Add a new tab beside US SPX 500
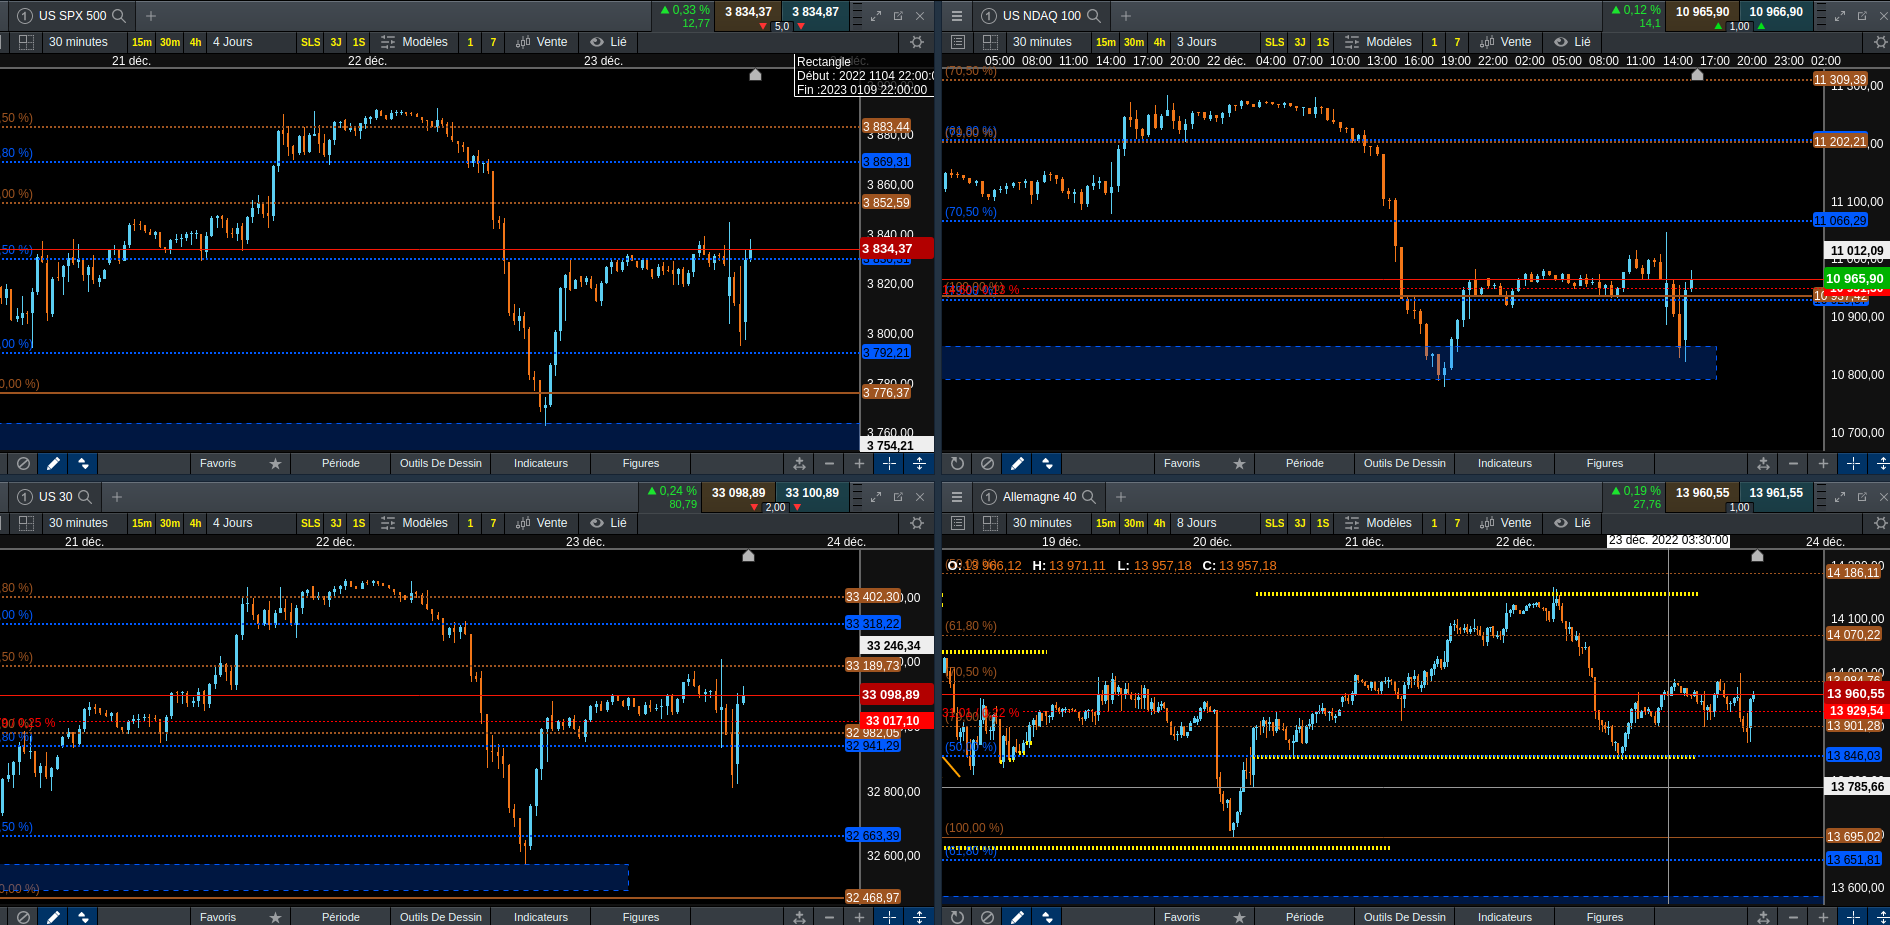This screenshot has height=925, width=1890. 151,16
